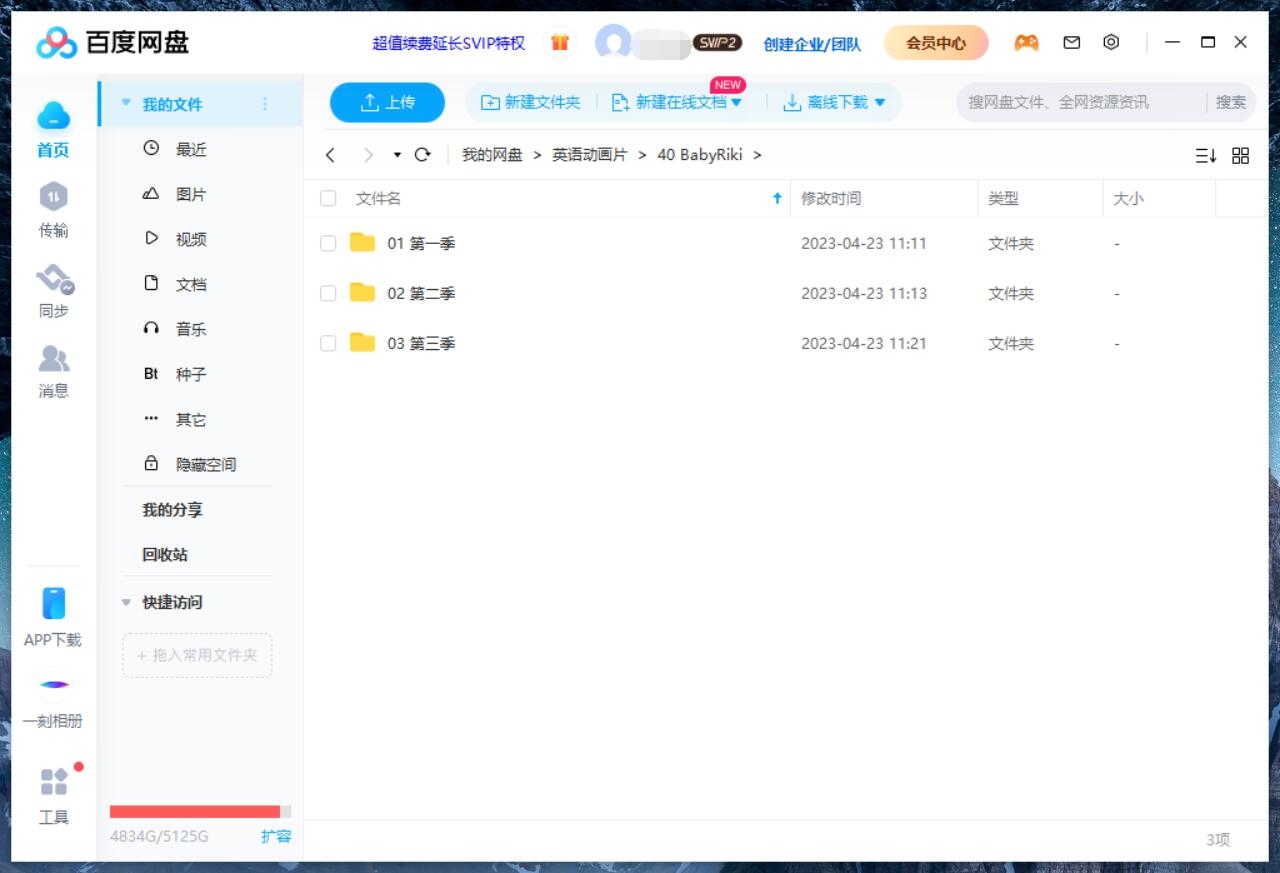Refresh the current folder view
This screenshot has height=873, width=1280.
(x=422, y=155)
